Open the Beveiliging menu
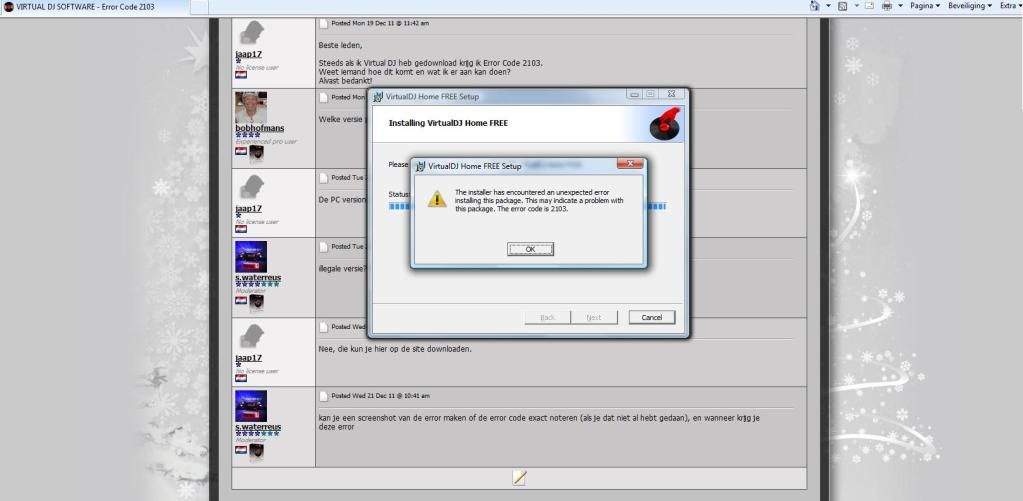 tap(970, 5)
